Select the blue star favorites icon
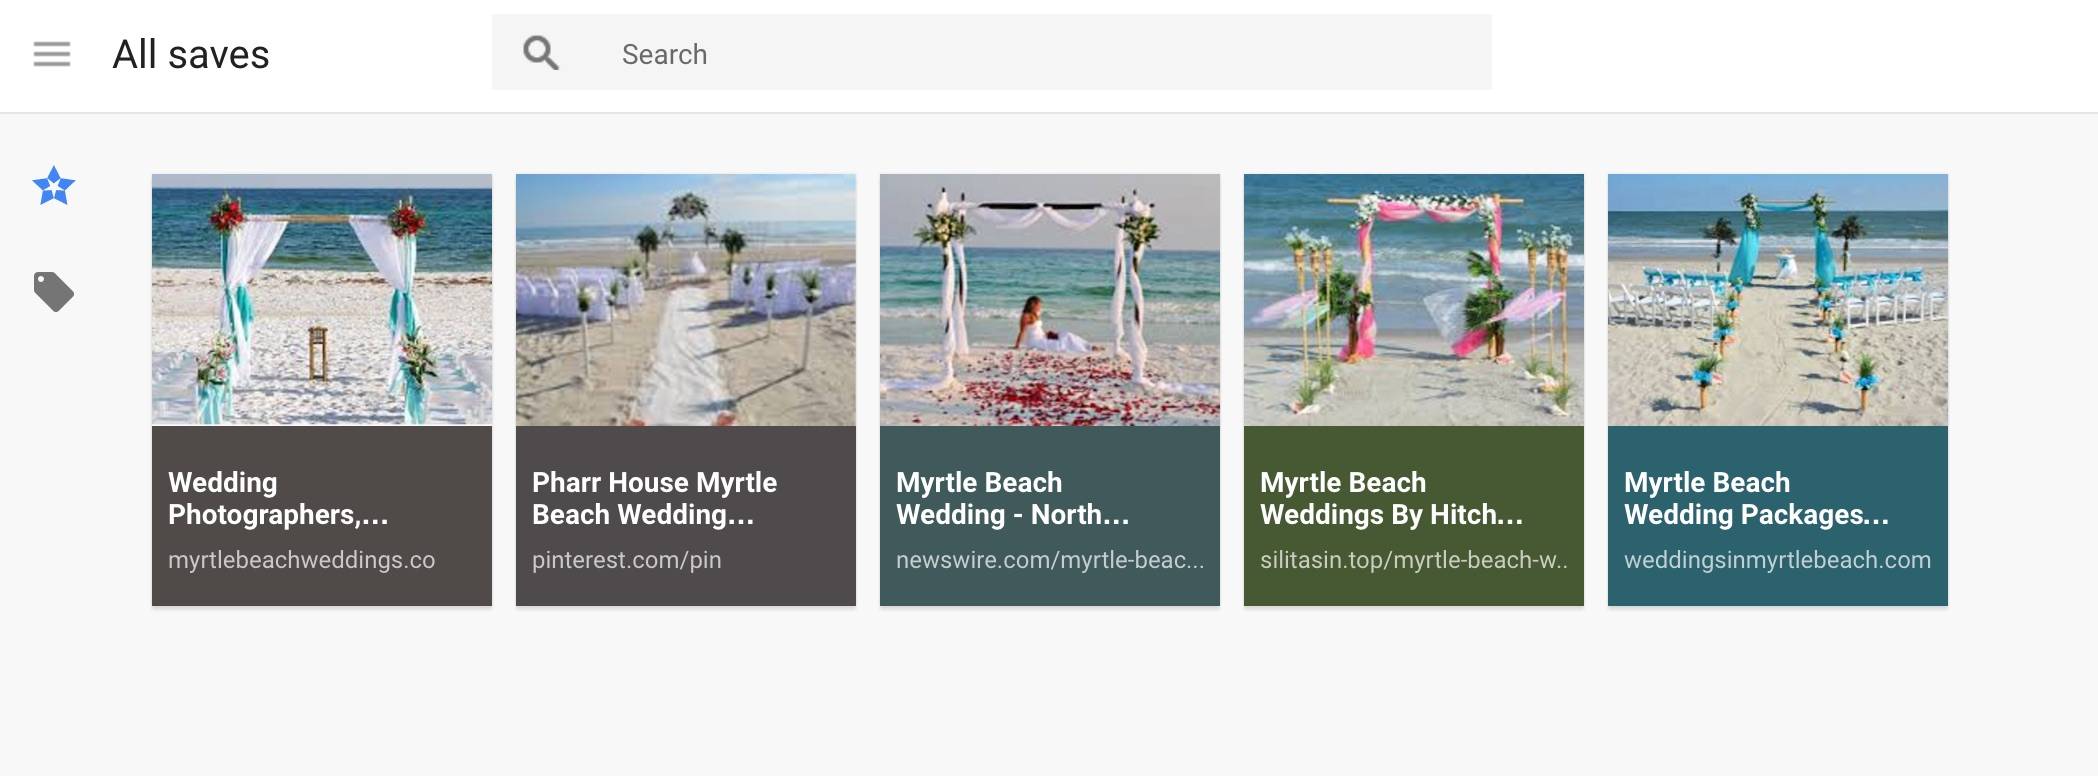 pyautogui.click(x=54, y=186)
